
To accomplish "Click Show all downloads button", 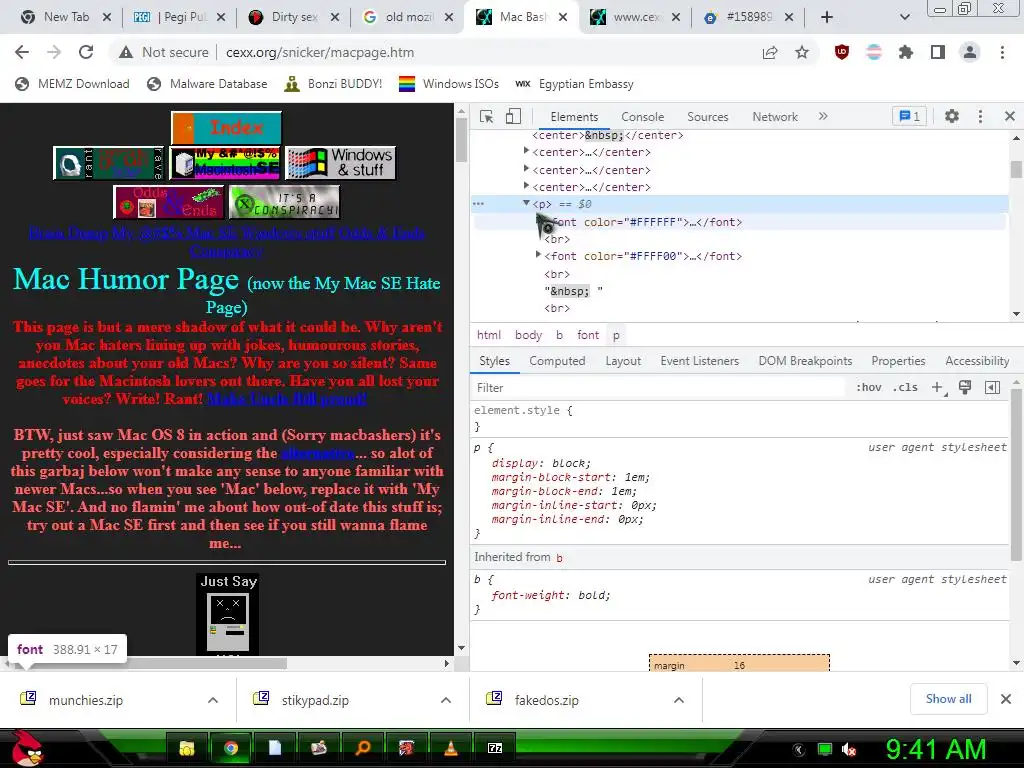I will pyautogui.click(x=948, y=699).
